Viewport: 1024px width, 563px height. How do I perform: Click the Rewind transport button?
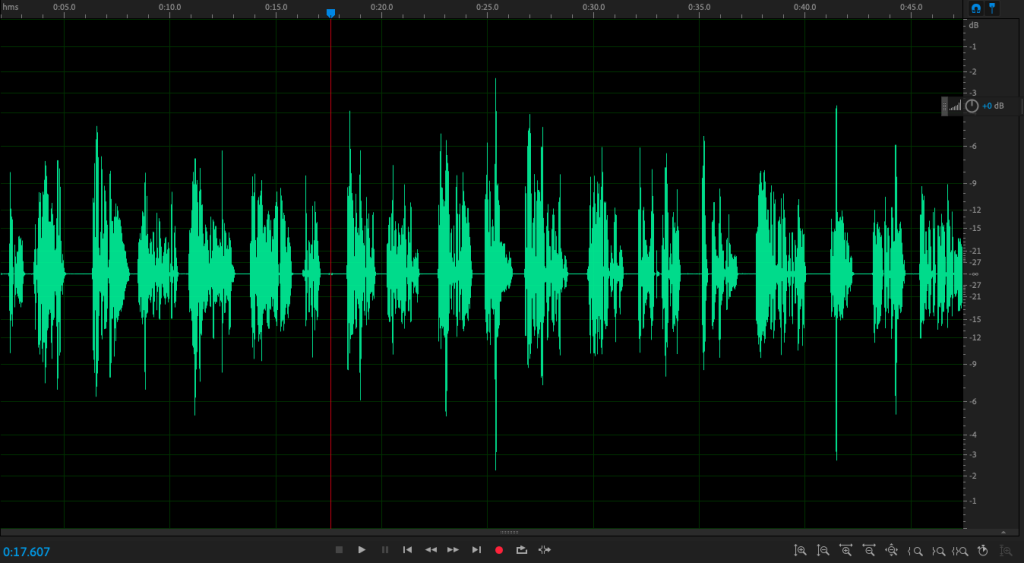pyautogui.click(x=431, y=550)
